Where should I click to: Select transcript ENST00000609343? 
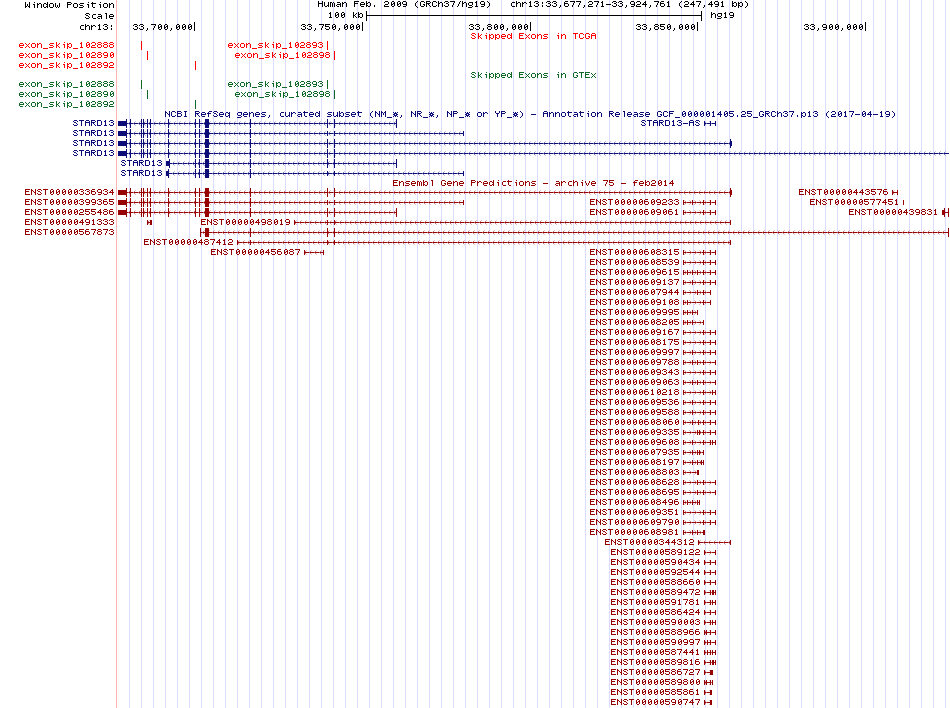pyautogui.click(x=634, y=372)
